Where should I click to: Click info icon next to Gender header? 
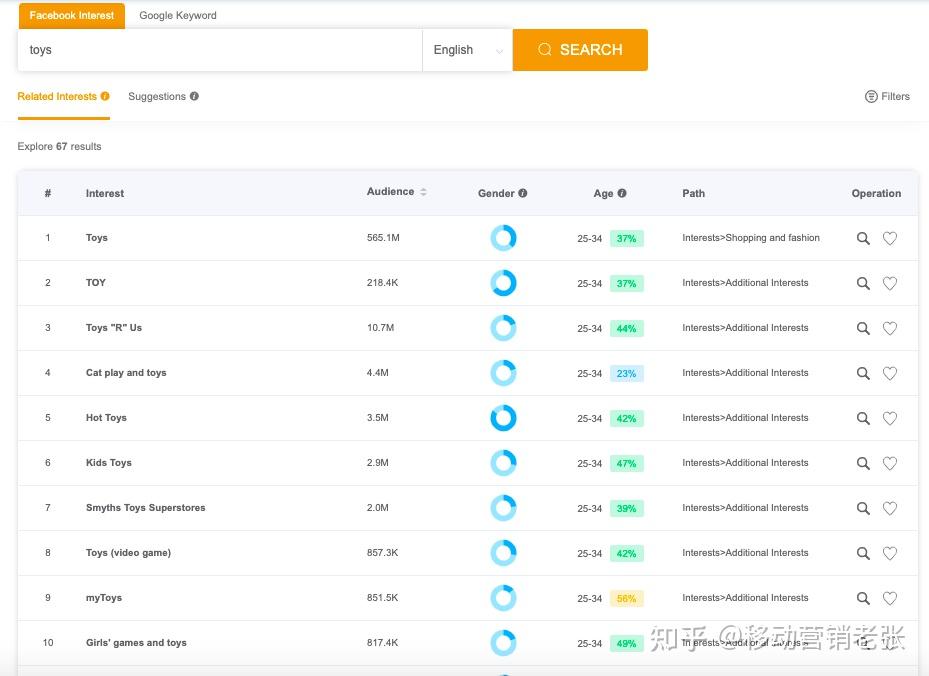[523, 194]
